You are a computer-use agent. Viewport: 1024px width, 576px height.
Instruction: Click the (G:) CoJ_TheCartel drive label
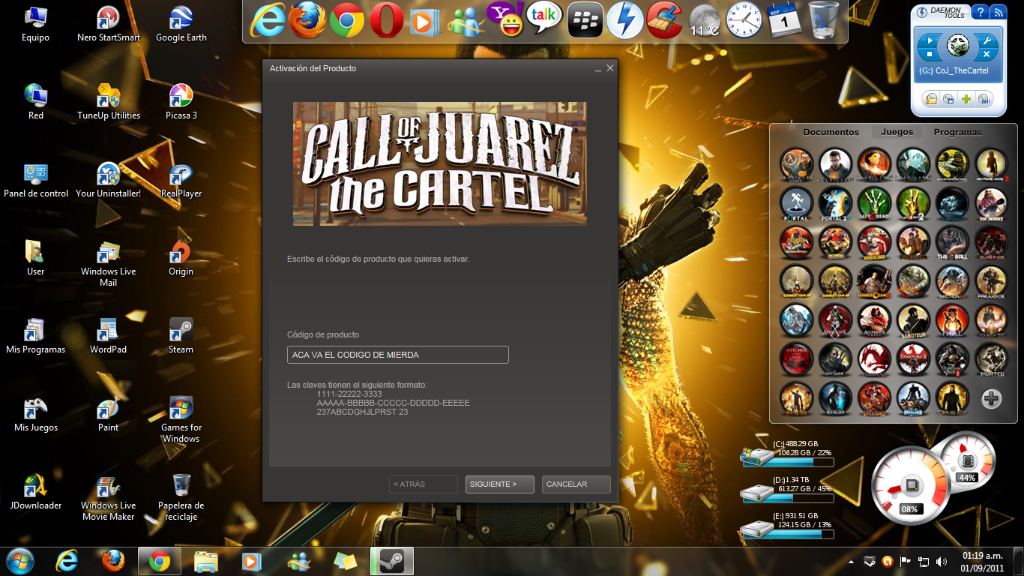point(954,71)
